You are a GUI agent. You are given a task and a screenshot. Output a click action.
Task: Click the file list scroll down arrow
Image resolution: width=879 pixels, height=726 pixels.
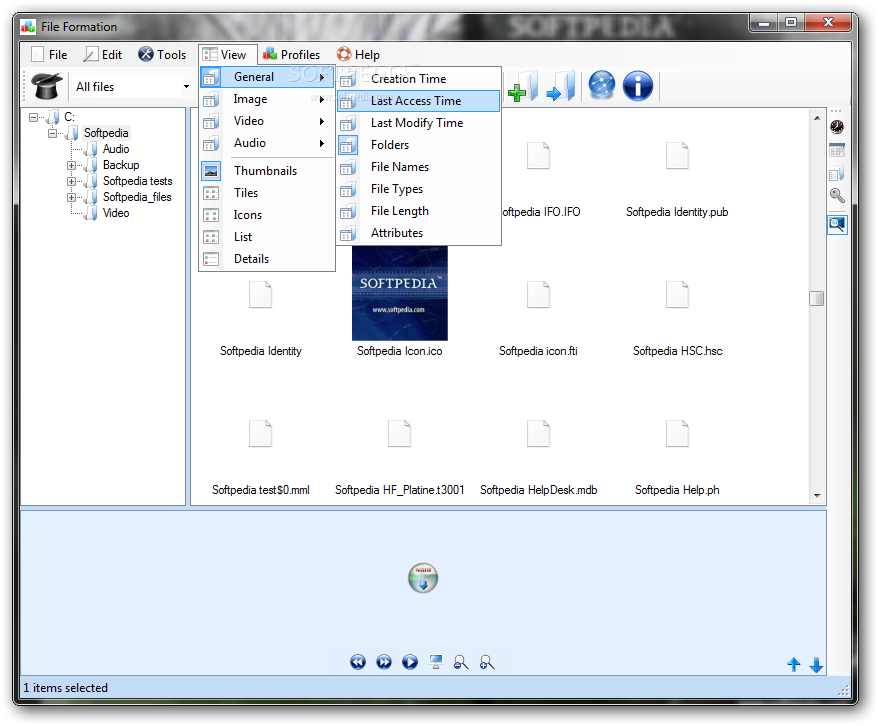pyautogui.click(x=817, y=496)
